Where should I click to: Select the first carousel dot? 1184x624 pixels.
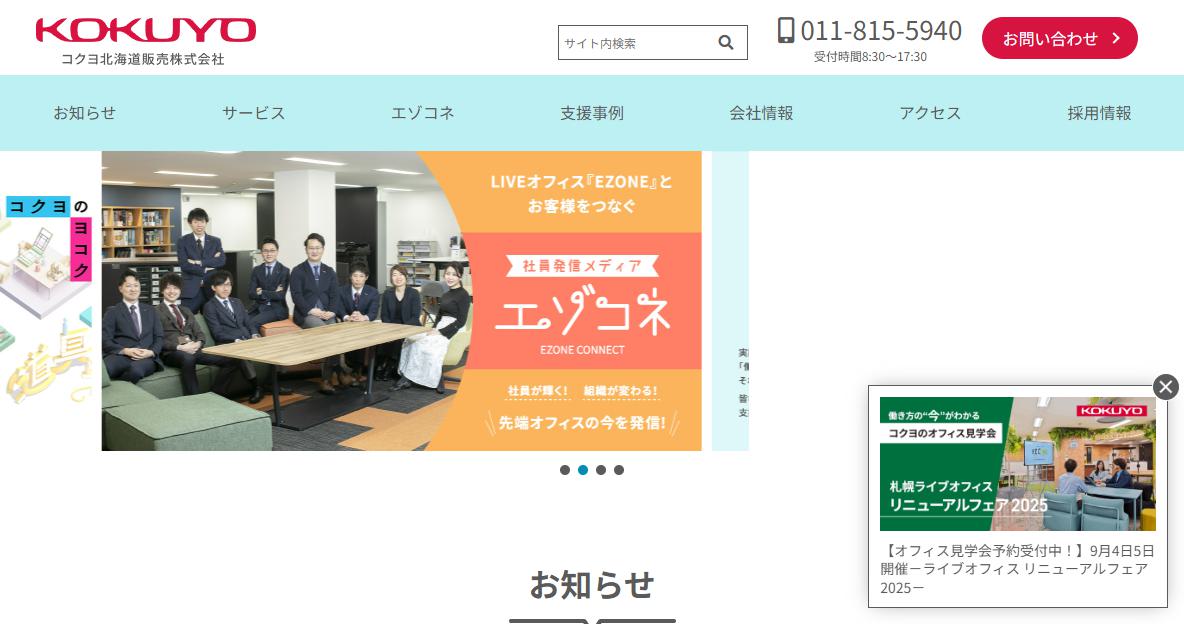coord(565,470)
